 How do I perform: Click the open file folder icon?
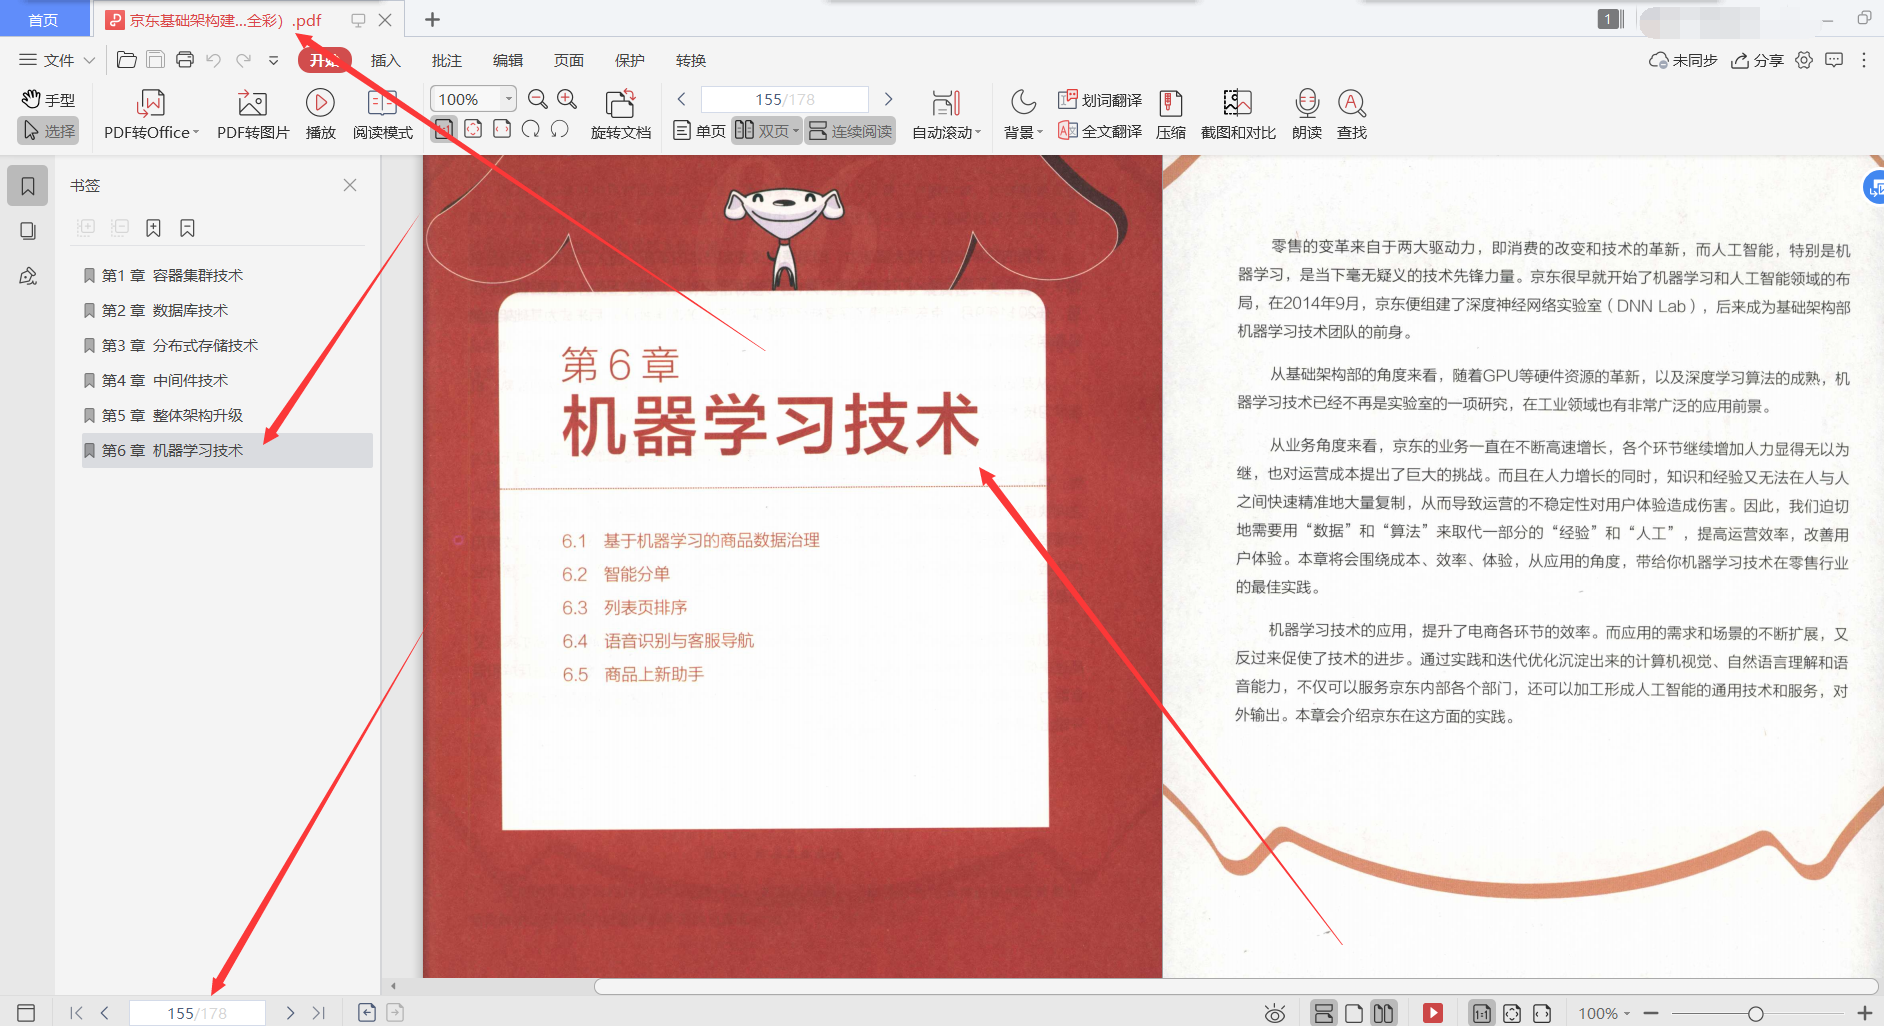click(x=127, y=60)
